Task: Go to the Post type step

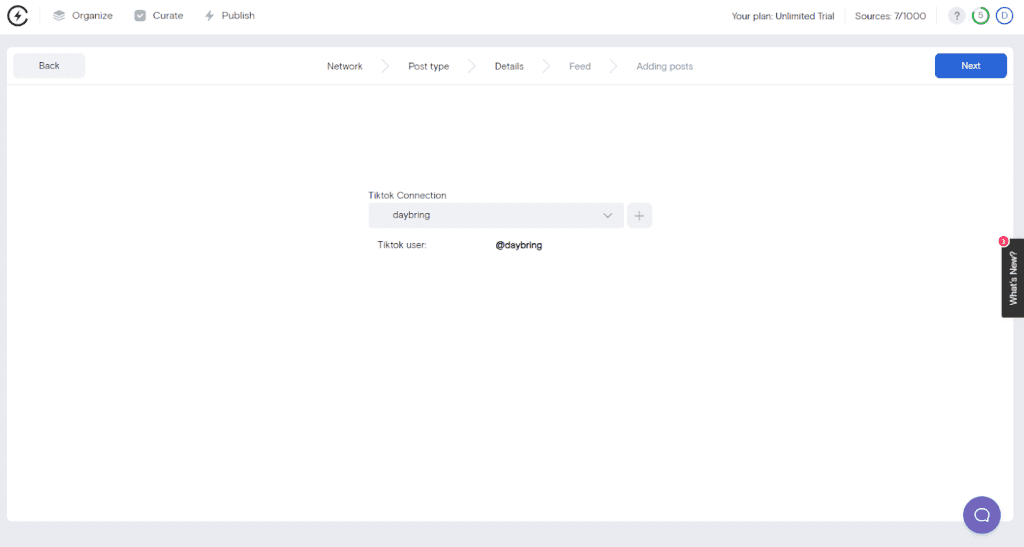Action: point(428,66)
